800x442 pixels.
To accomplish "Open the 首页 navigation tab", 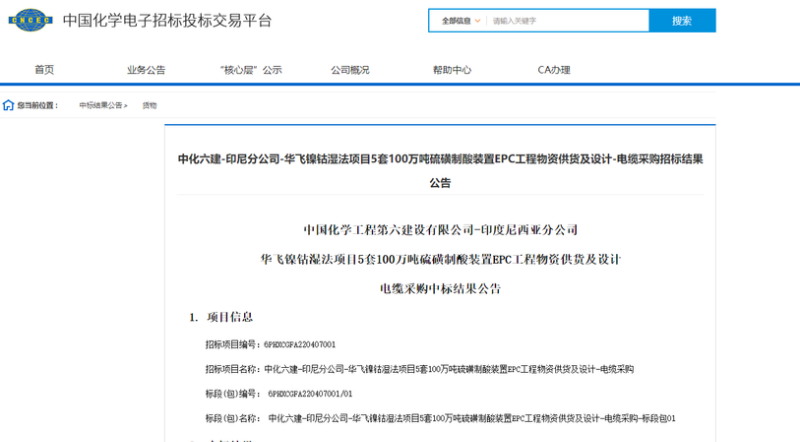I will [44, 70].
